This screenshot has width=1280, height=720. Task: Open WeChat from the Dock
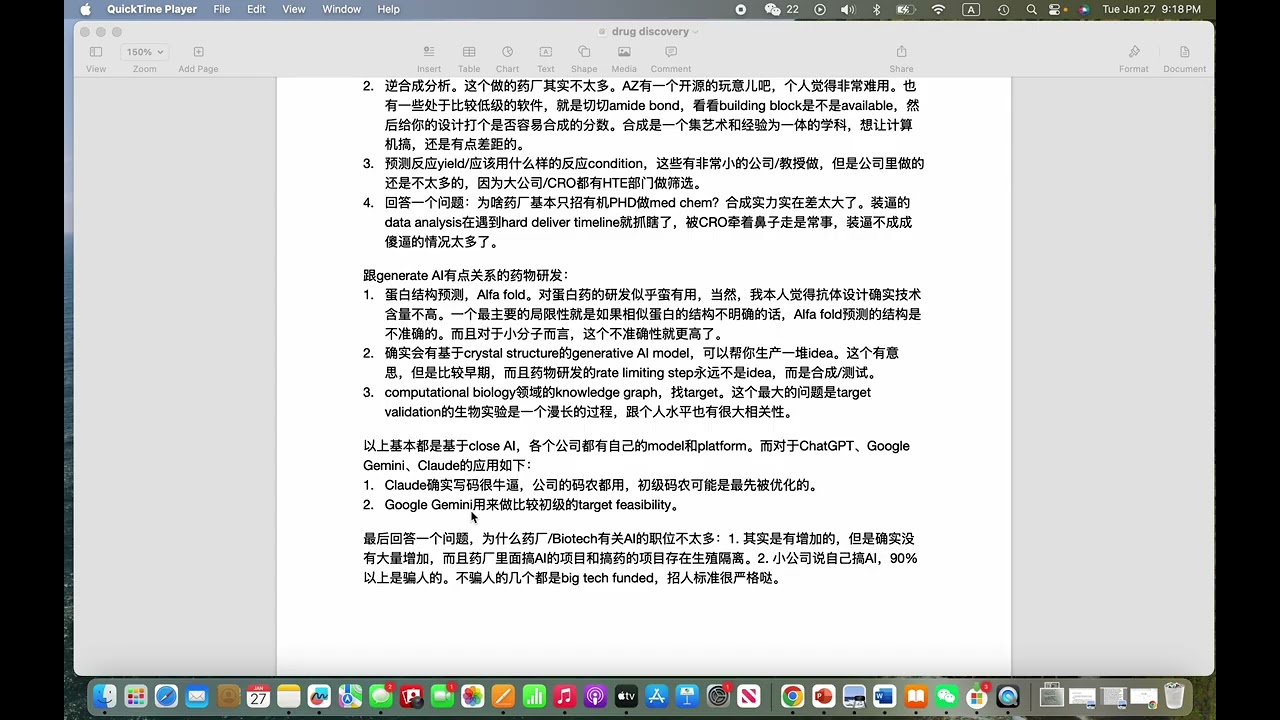click(946, 696)
